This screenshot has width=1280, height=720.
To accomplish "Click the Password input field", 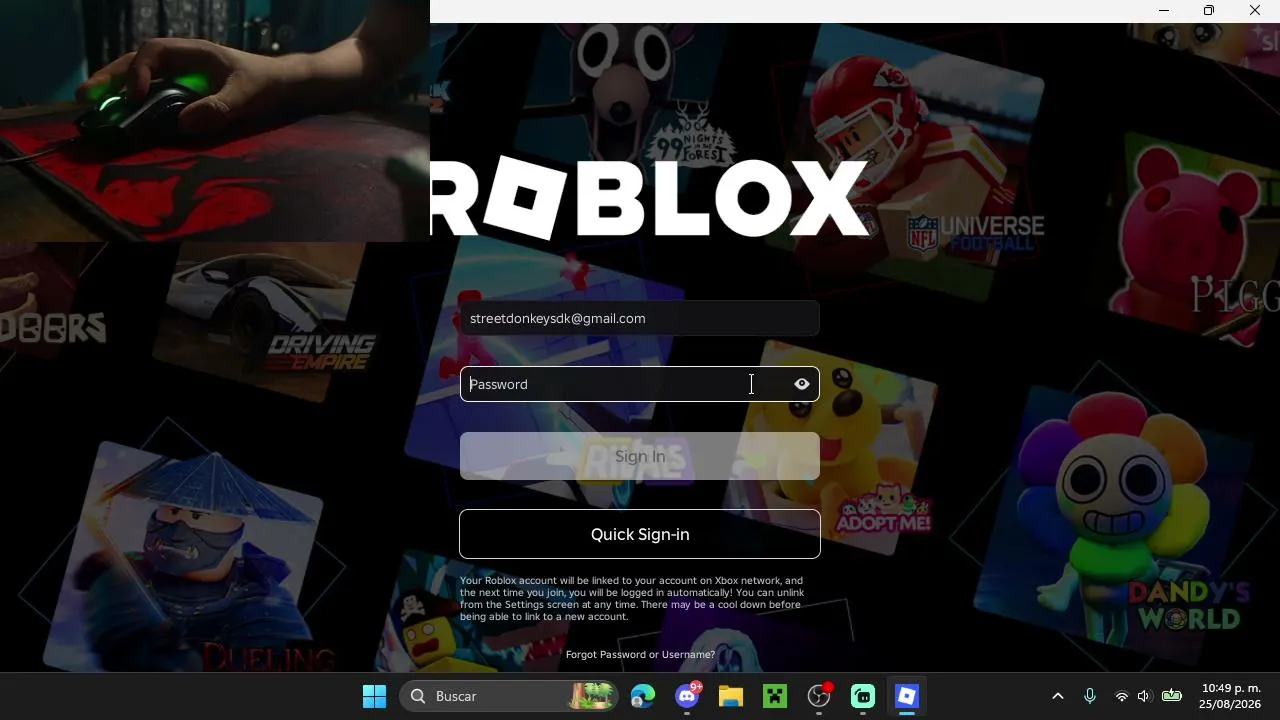I will [640, 384].
